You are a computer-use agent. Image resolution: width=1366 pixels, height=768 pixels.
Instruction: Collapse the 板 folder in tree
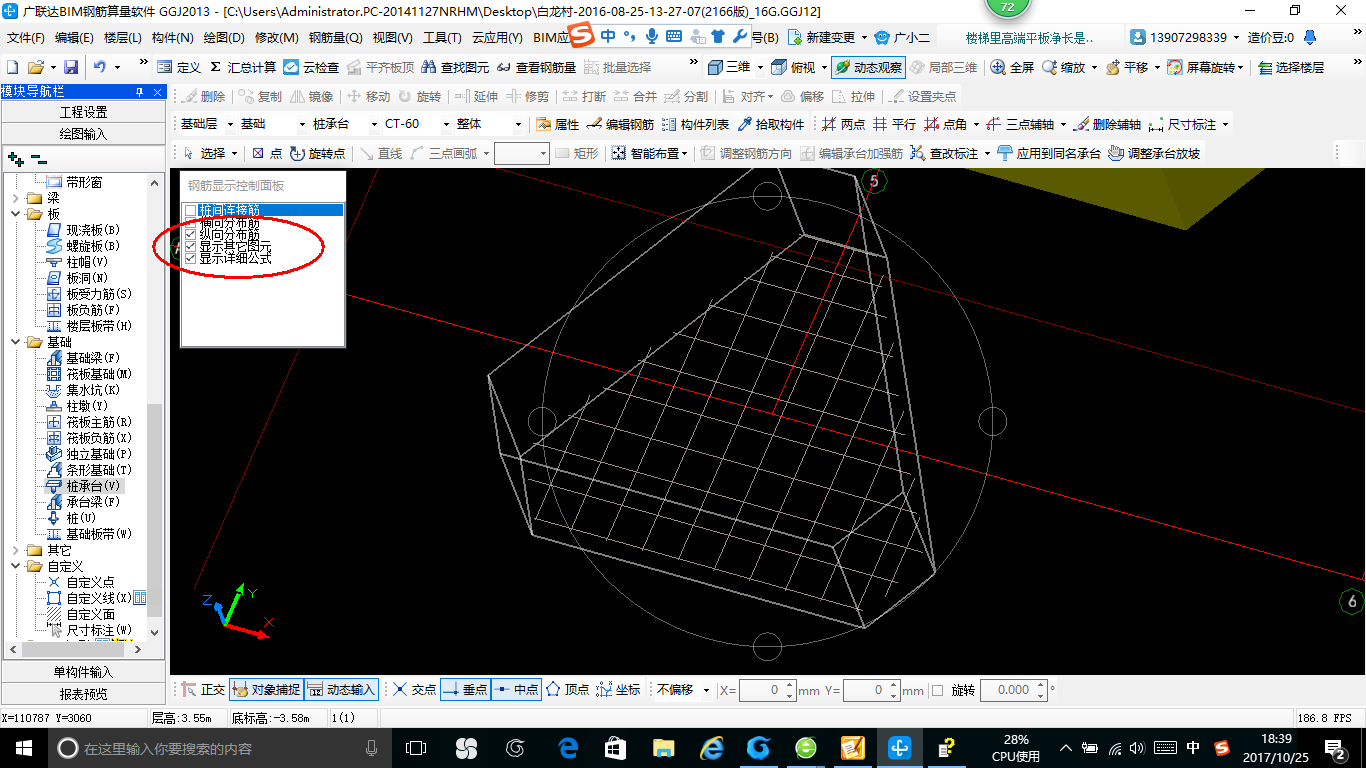pyautogui.click(x=17, y=214)
